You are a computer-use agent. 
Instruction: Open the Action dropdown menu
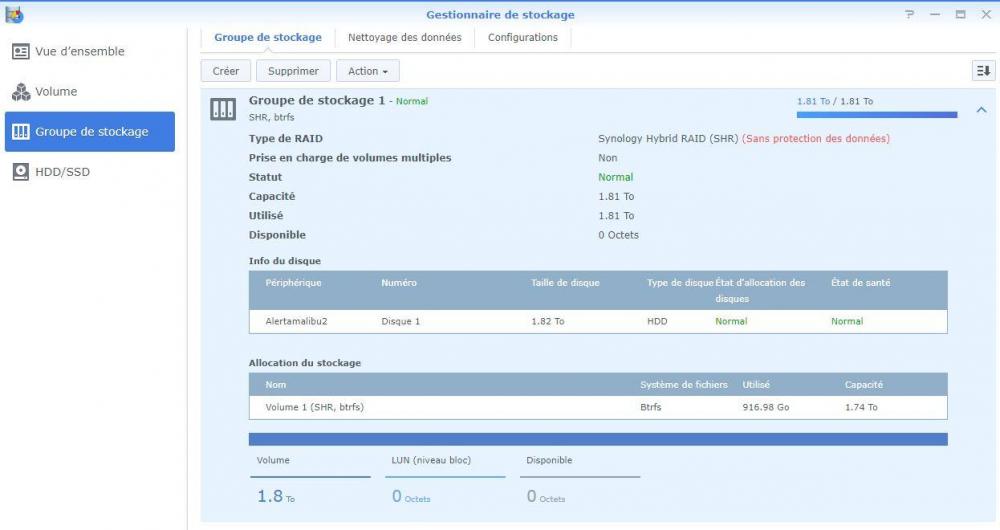[x=367, y=71]
